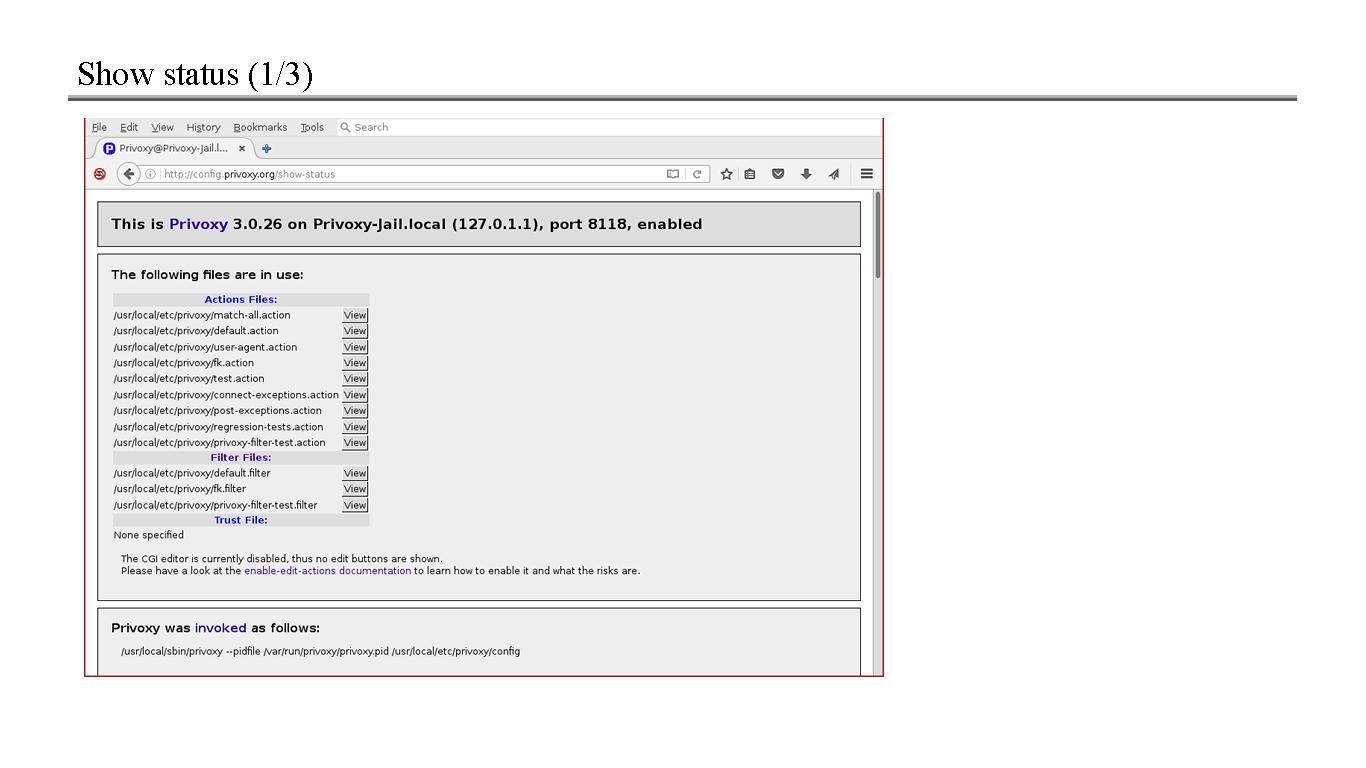This screenshot has height=768, width=1366.
Task: Show site information icon in address bar
Action: (x=150, y=174)
